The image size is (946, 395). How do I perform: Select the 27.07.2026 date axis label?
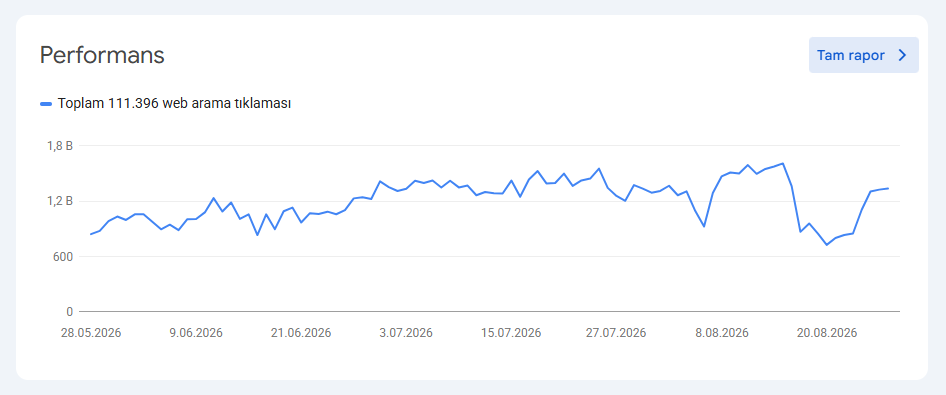click(x=616, y=333)
